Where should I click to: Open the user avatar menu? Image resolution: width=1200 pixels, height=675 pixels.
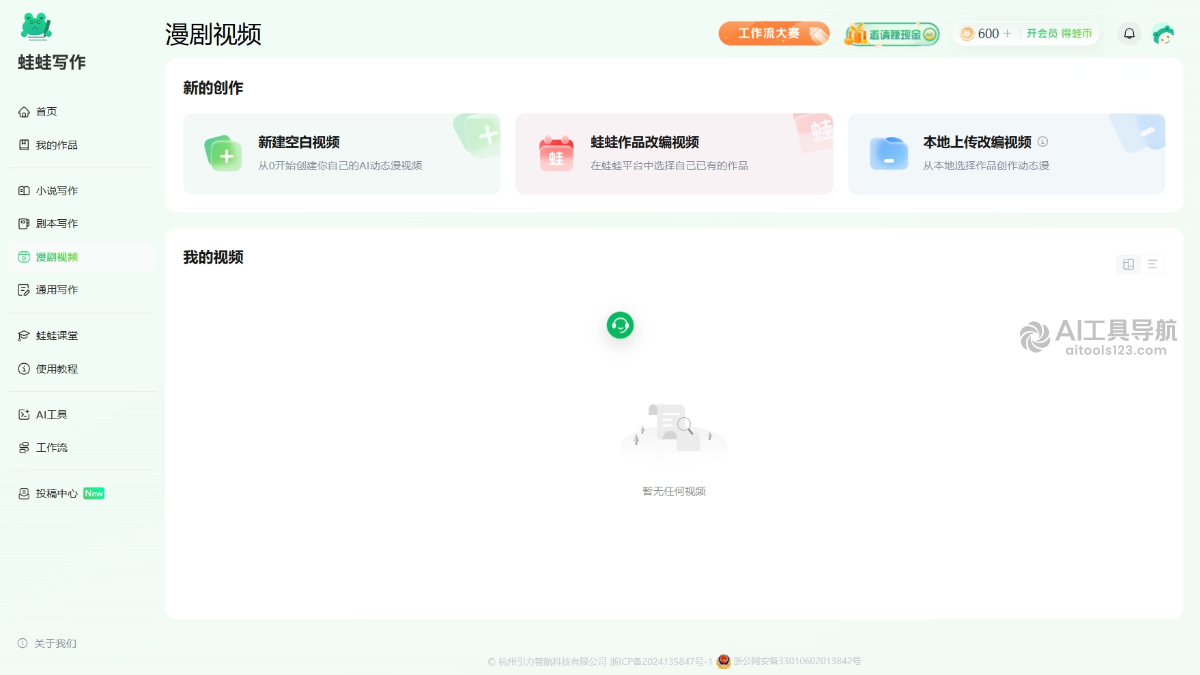[x=1163, y=34]
